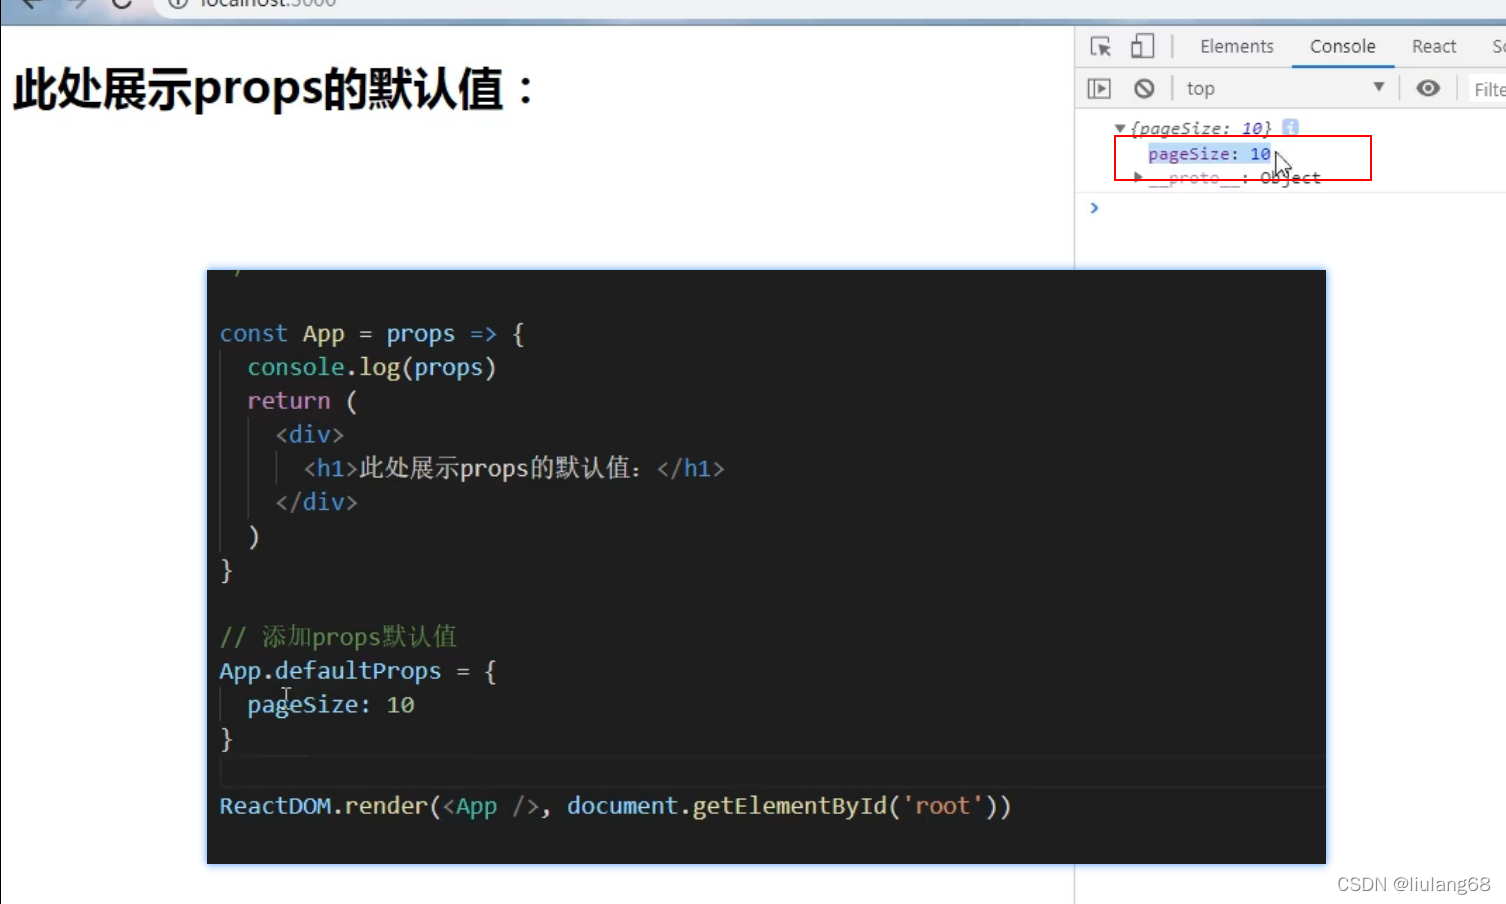Select the pageSize: 10 property line

click(1209, 154)
